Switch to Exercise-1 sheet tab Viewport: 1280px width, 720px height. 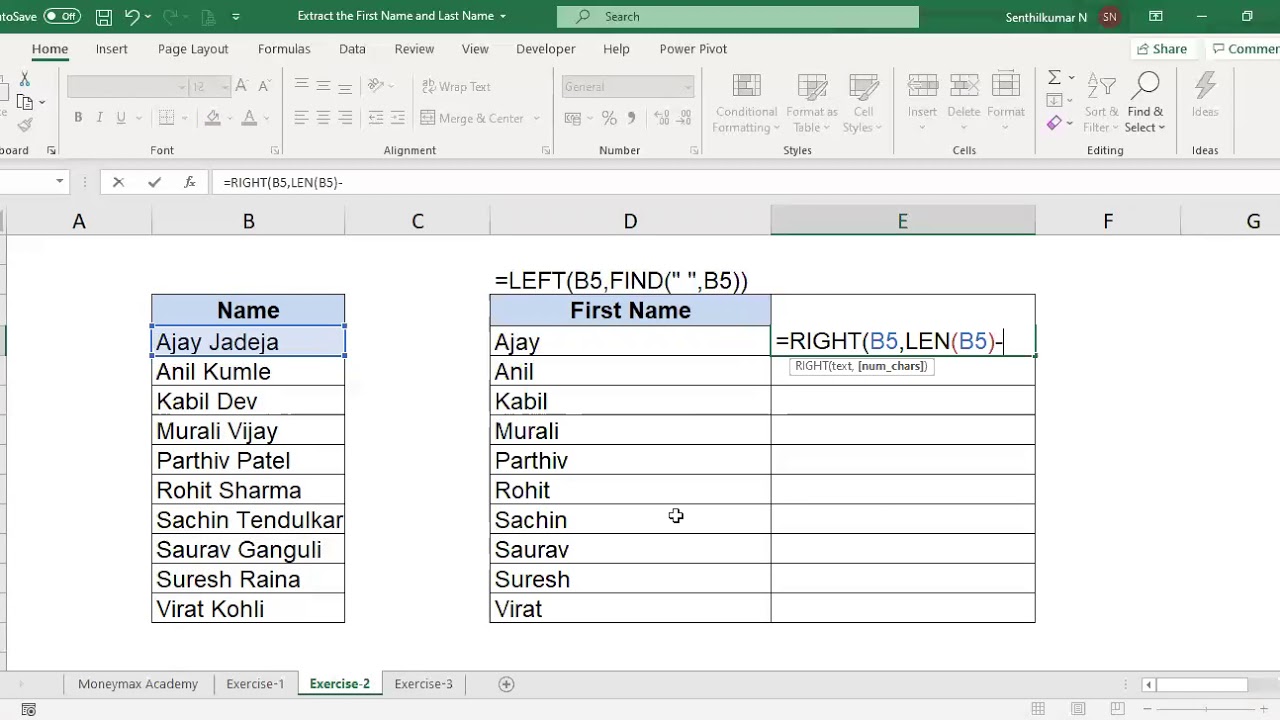[255, 684]
